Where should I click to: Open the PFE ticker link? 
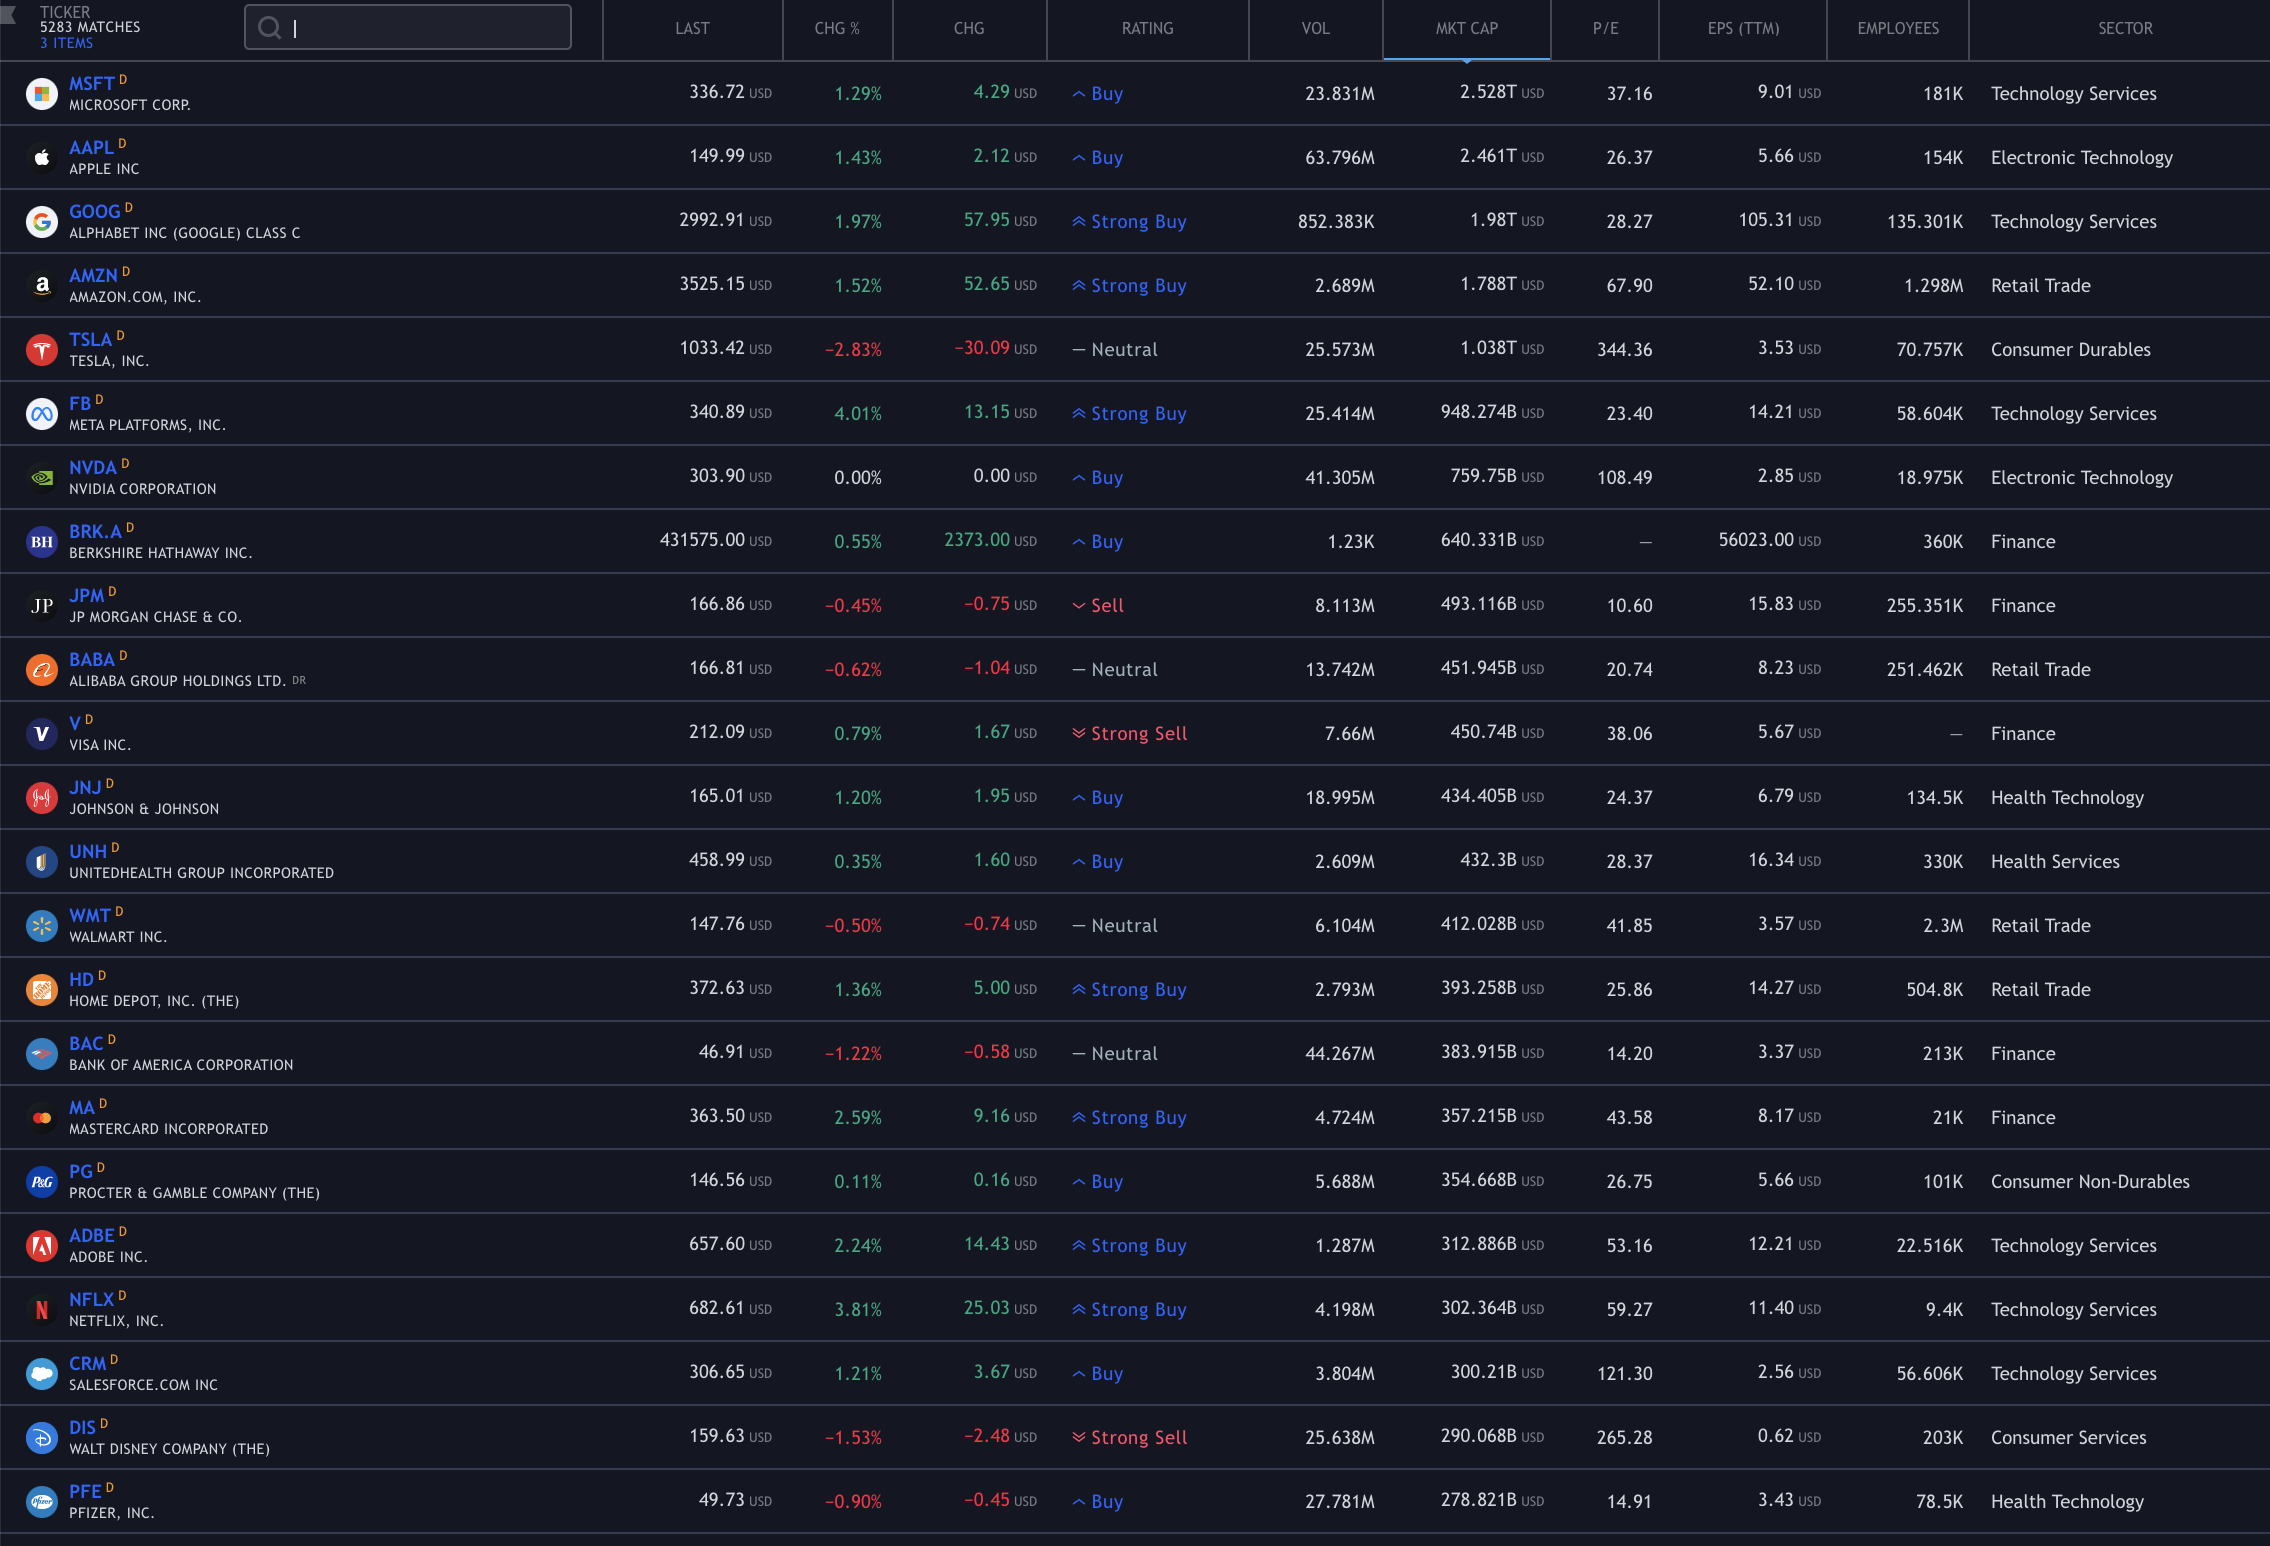(85, 1492)
